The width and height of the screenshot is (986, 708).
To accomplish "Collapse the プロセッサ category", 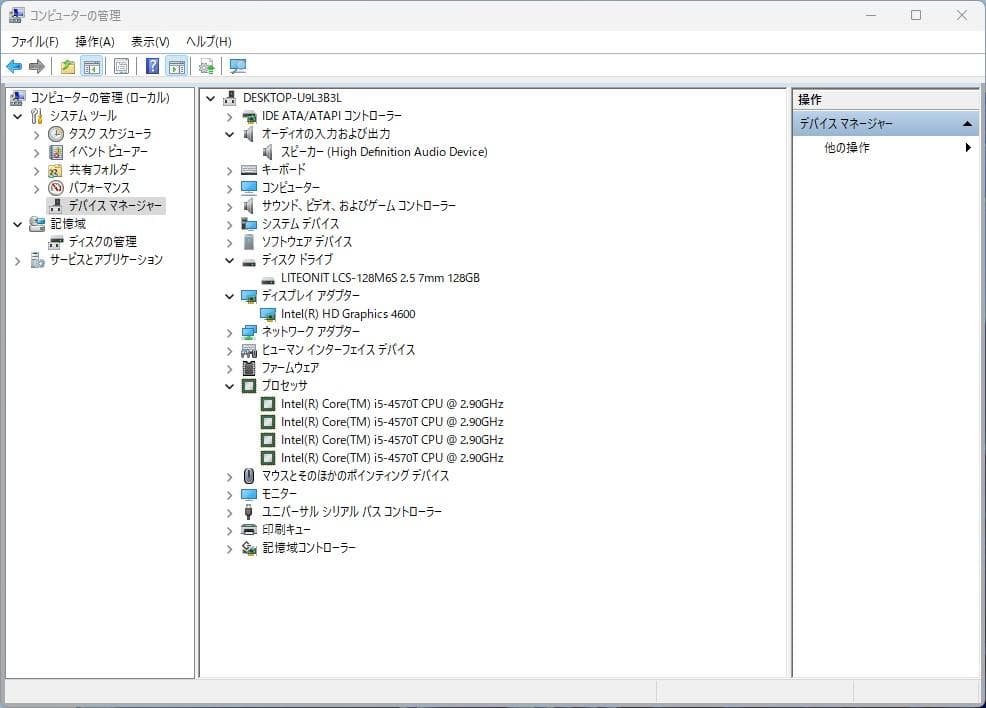I will [230, 385].
